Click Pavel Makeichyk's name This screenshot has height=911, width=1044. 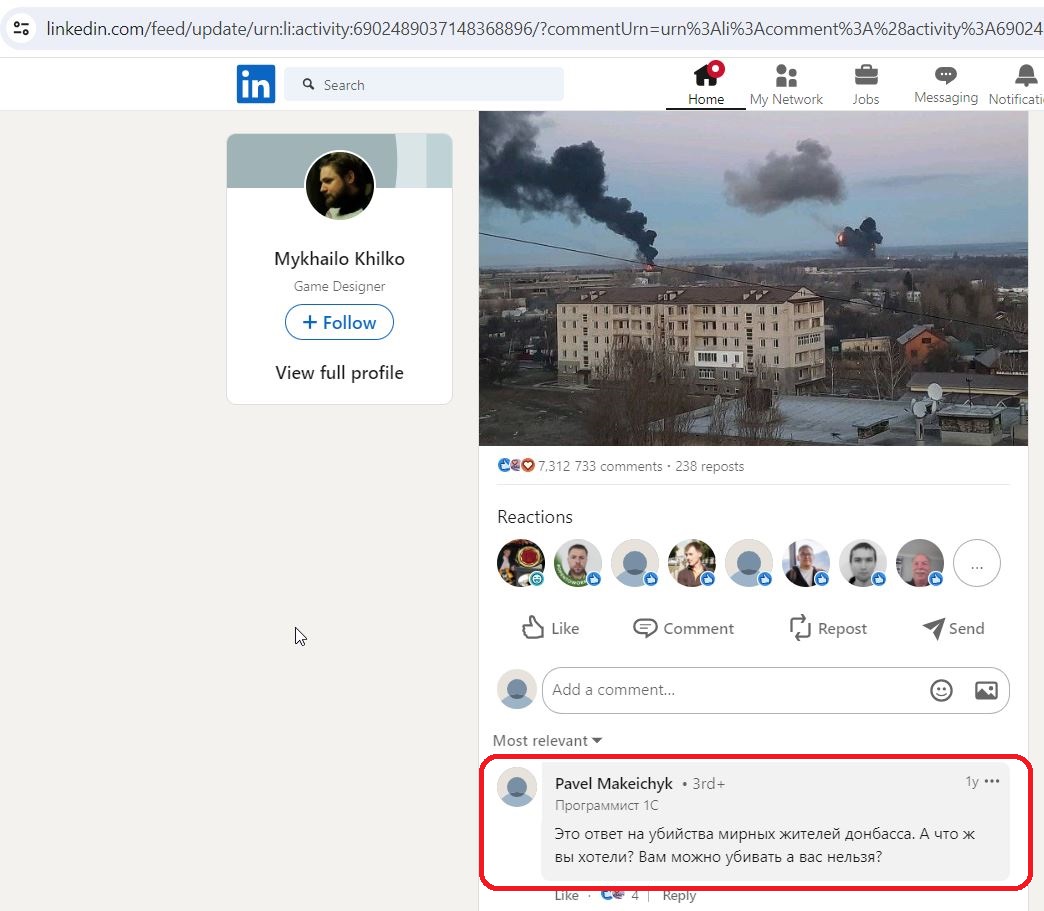point(614,784)
